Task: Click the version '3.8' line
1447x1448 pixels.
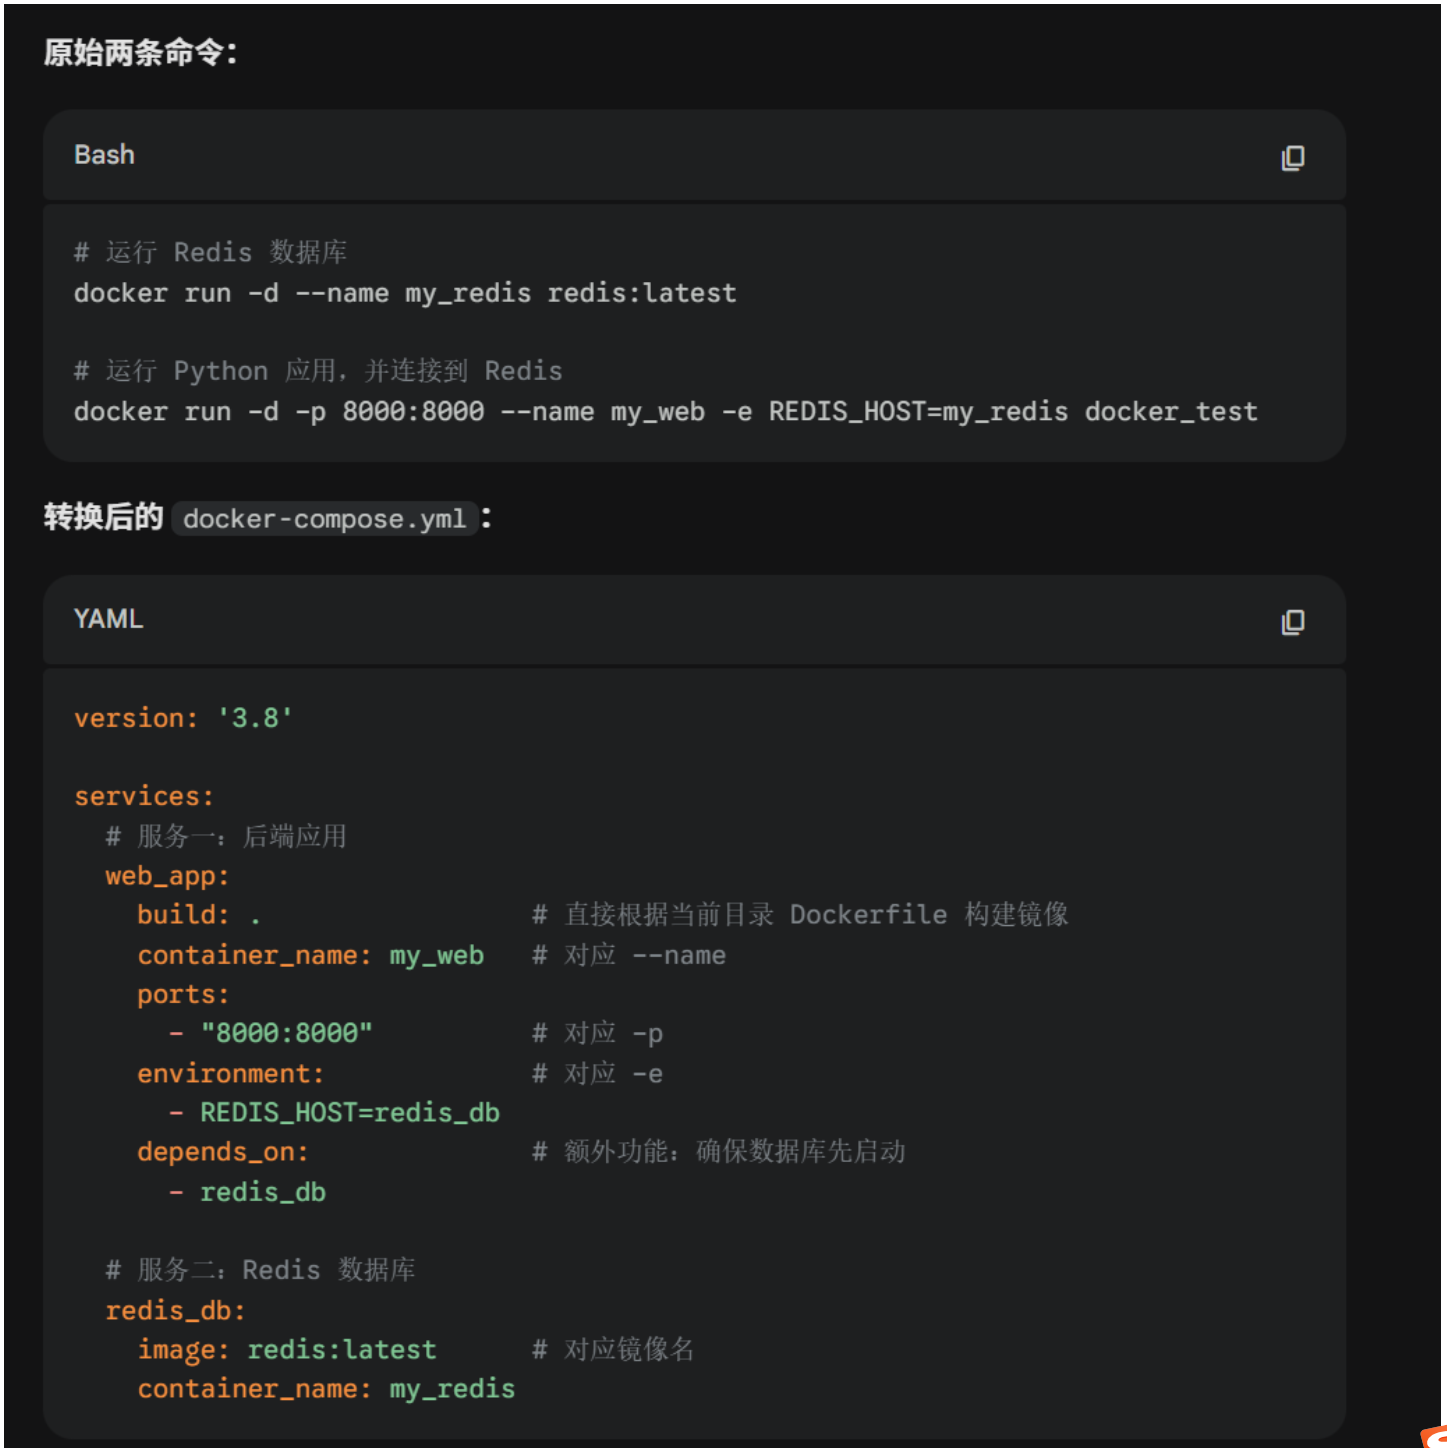Action: pos(183,718)
